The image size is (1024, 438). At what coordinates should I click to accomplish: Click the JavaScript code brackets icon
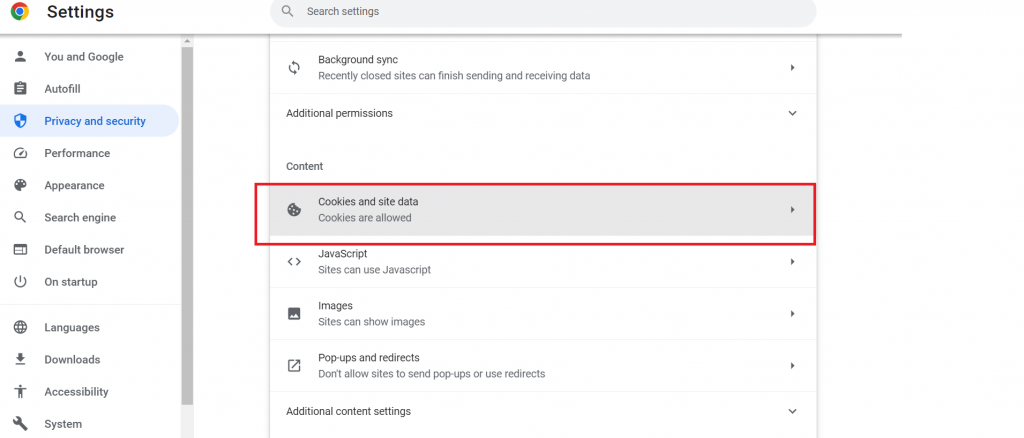pos(294,262)
